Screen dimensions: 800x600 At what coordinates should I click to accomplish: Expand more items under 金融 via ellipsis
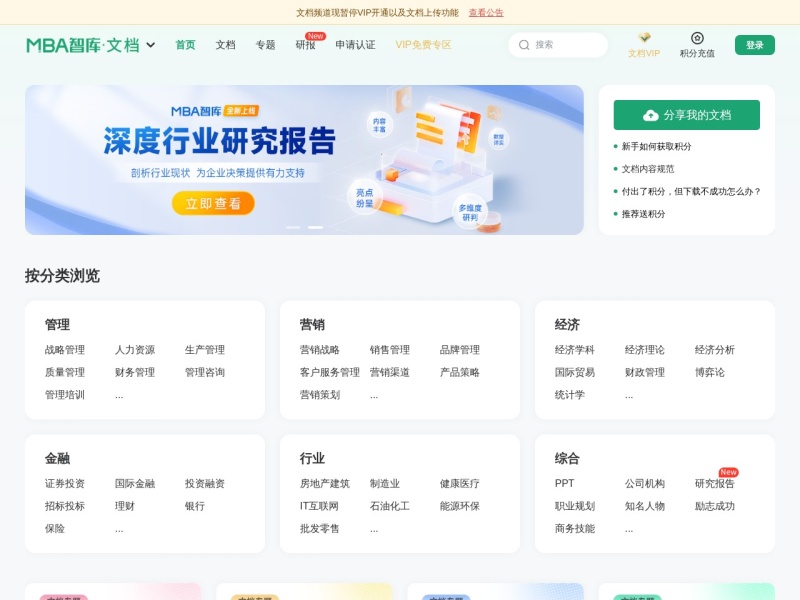119,529
